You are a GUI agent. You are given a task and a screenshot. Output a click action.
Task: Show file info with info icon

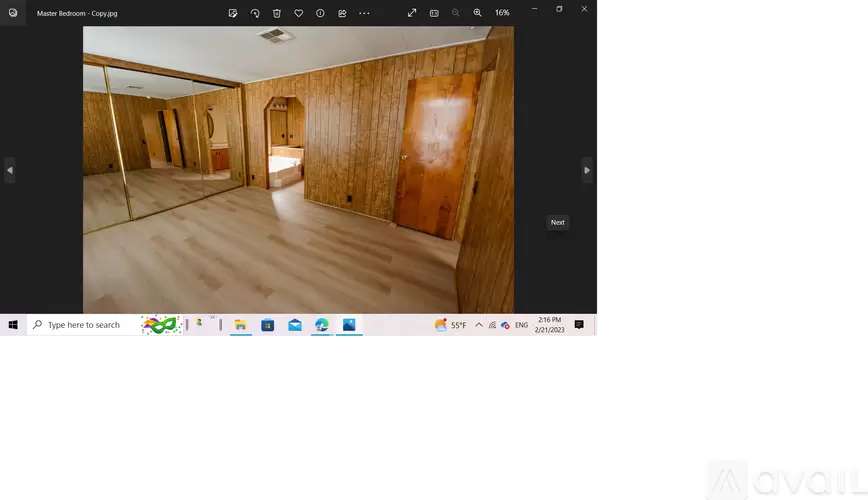(x=320, y=13)
